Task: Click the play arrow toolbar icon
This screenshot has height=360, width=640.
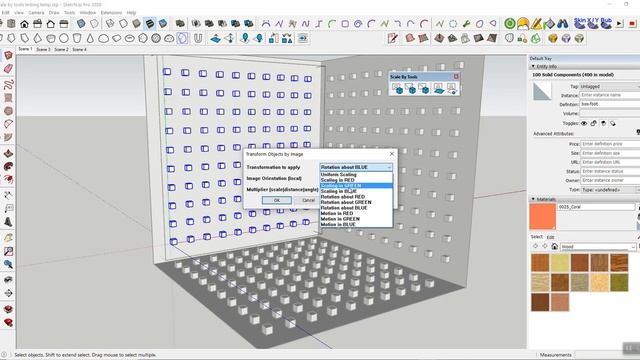Action: [620, 24]
